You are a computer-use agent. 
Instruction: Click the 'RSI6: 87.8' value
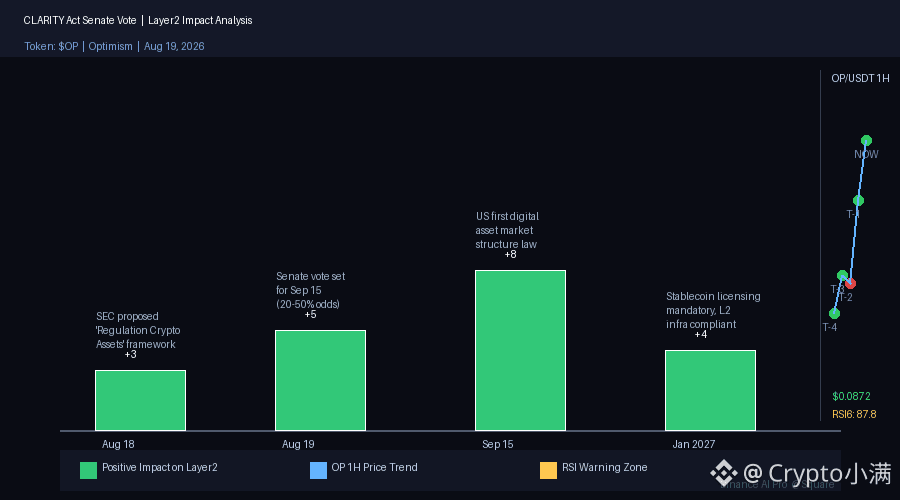point(854,414)
